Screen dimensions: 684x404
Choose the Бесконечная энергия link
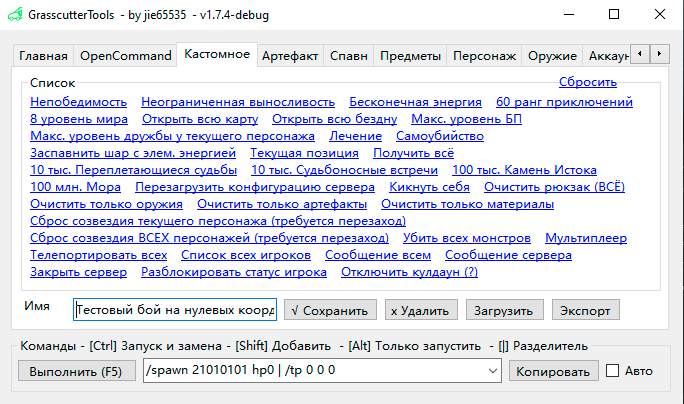click(x=415, y=102)
